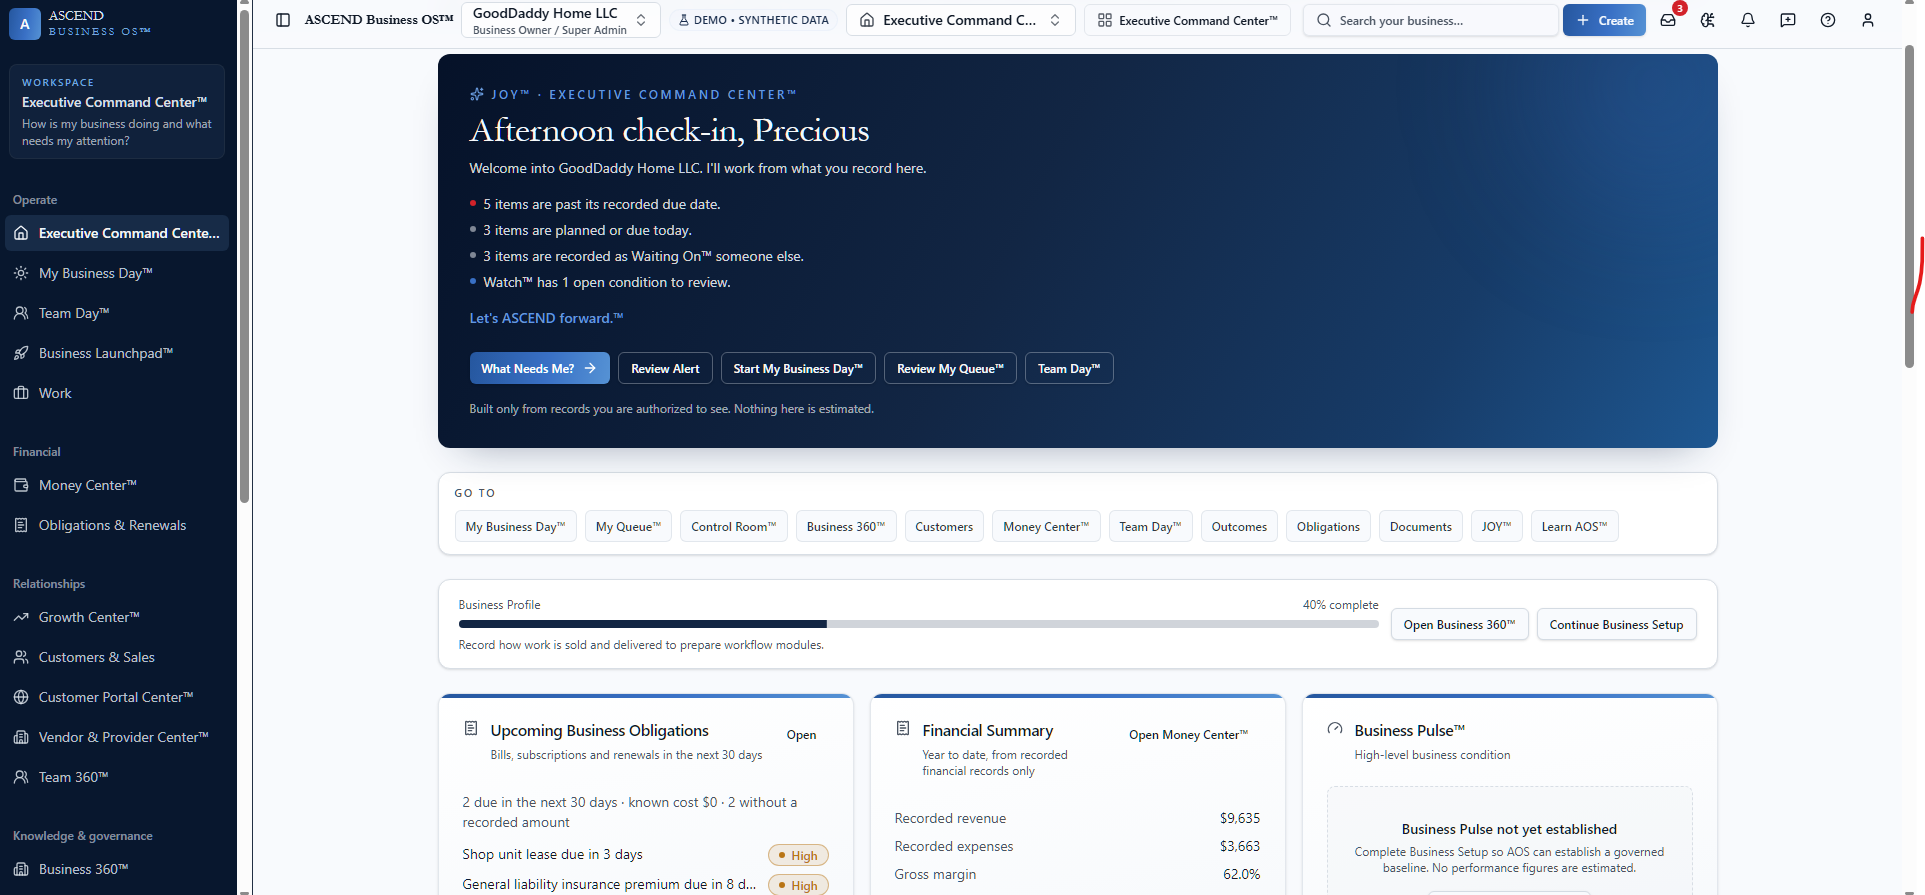Click '5 items are past its recorded due date.'
This screenshot has height=895, width=1925.
point(602,204)
